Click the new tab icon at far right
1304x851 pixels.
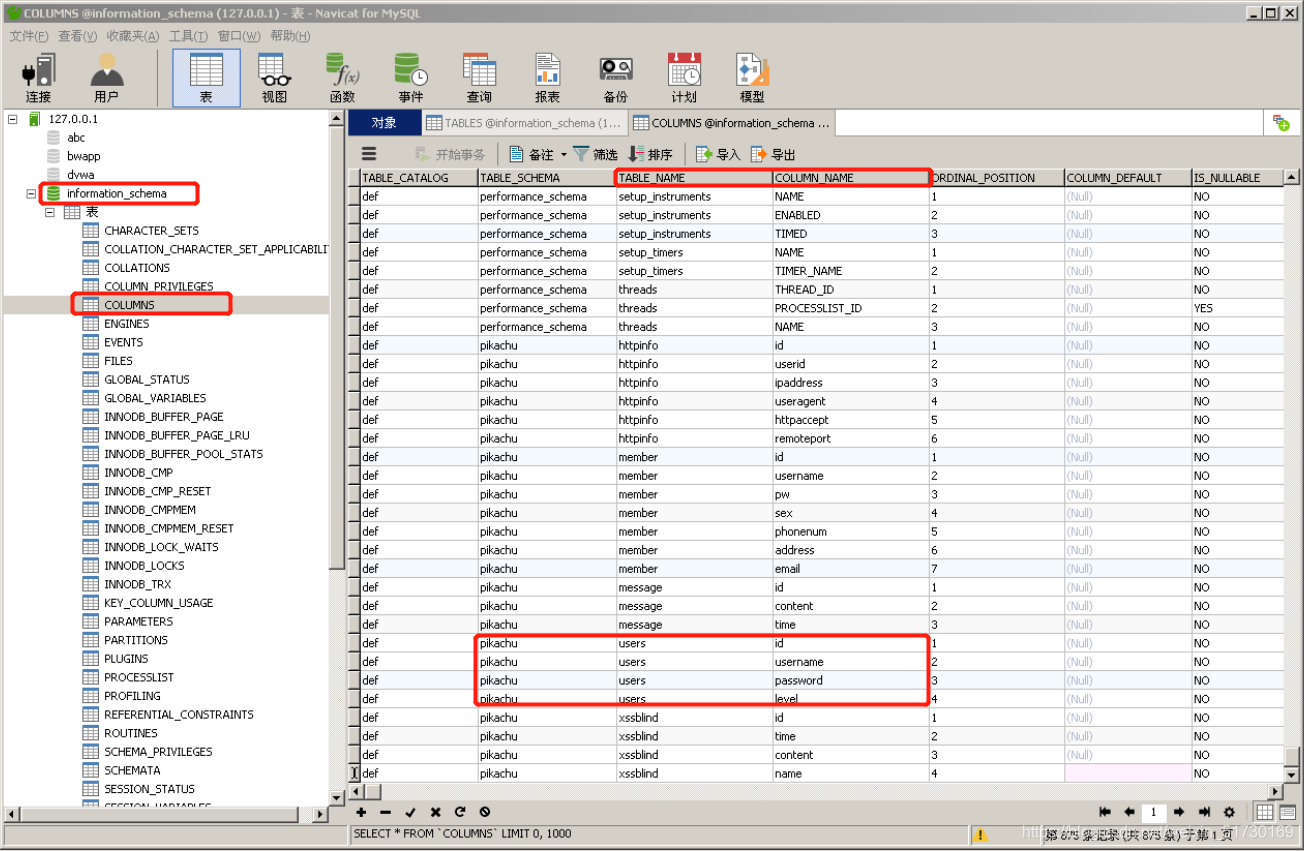tap(1281, 122)
